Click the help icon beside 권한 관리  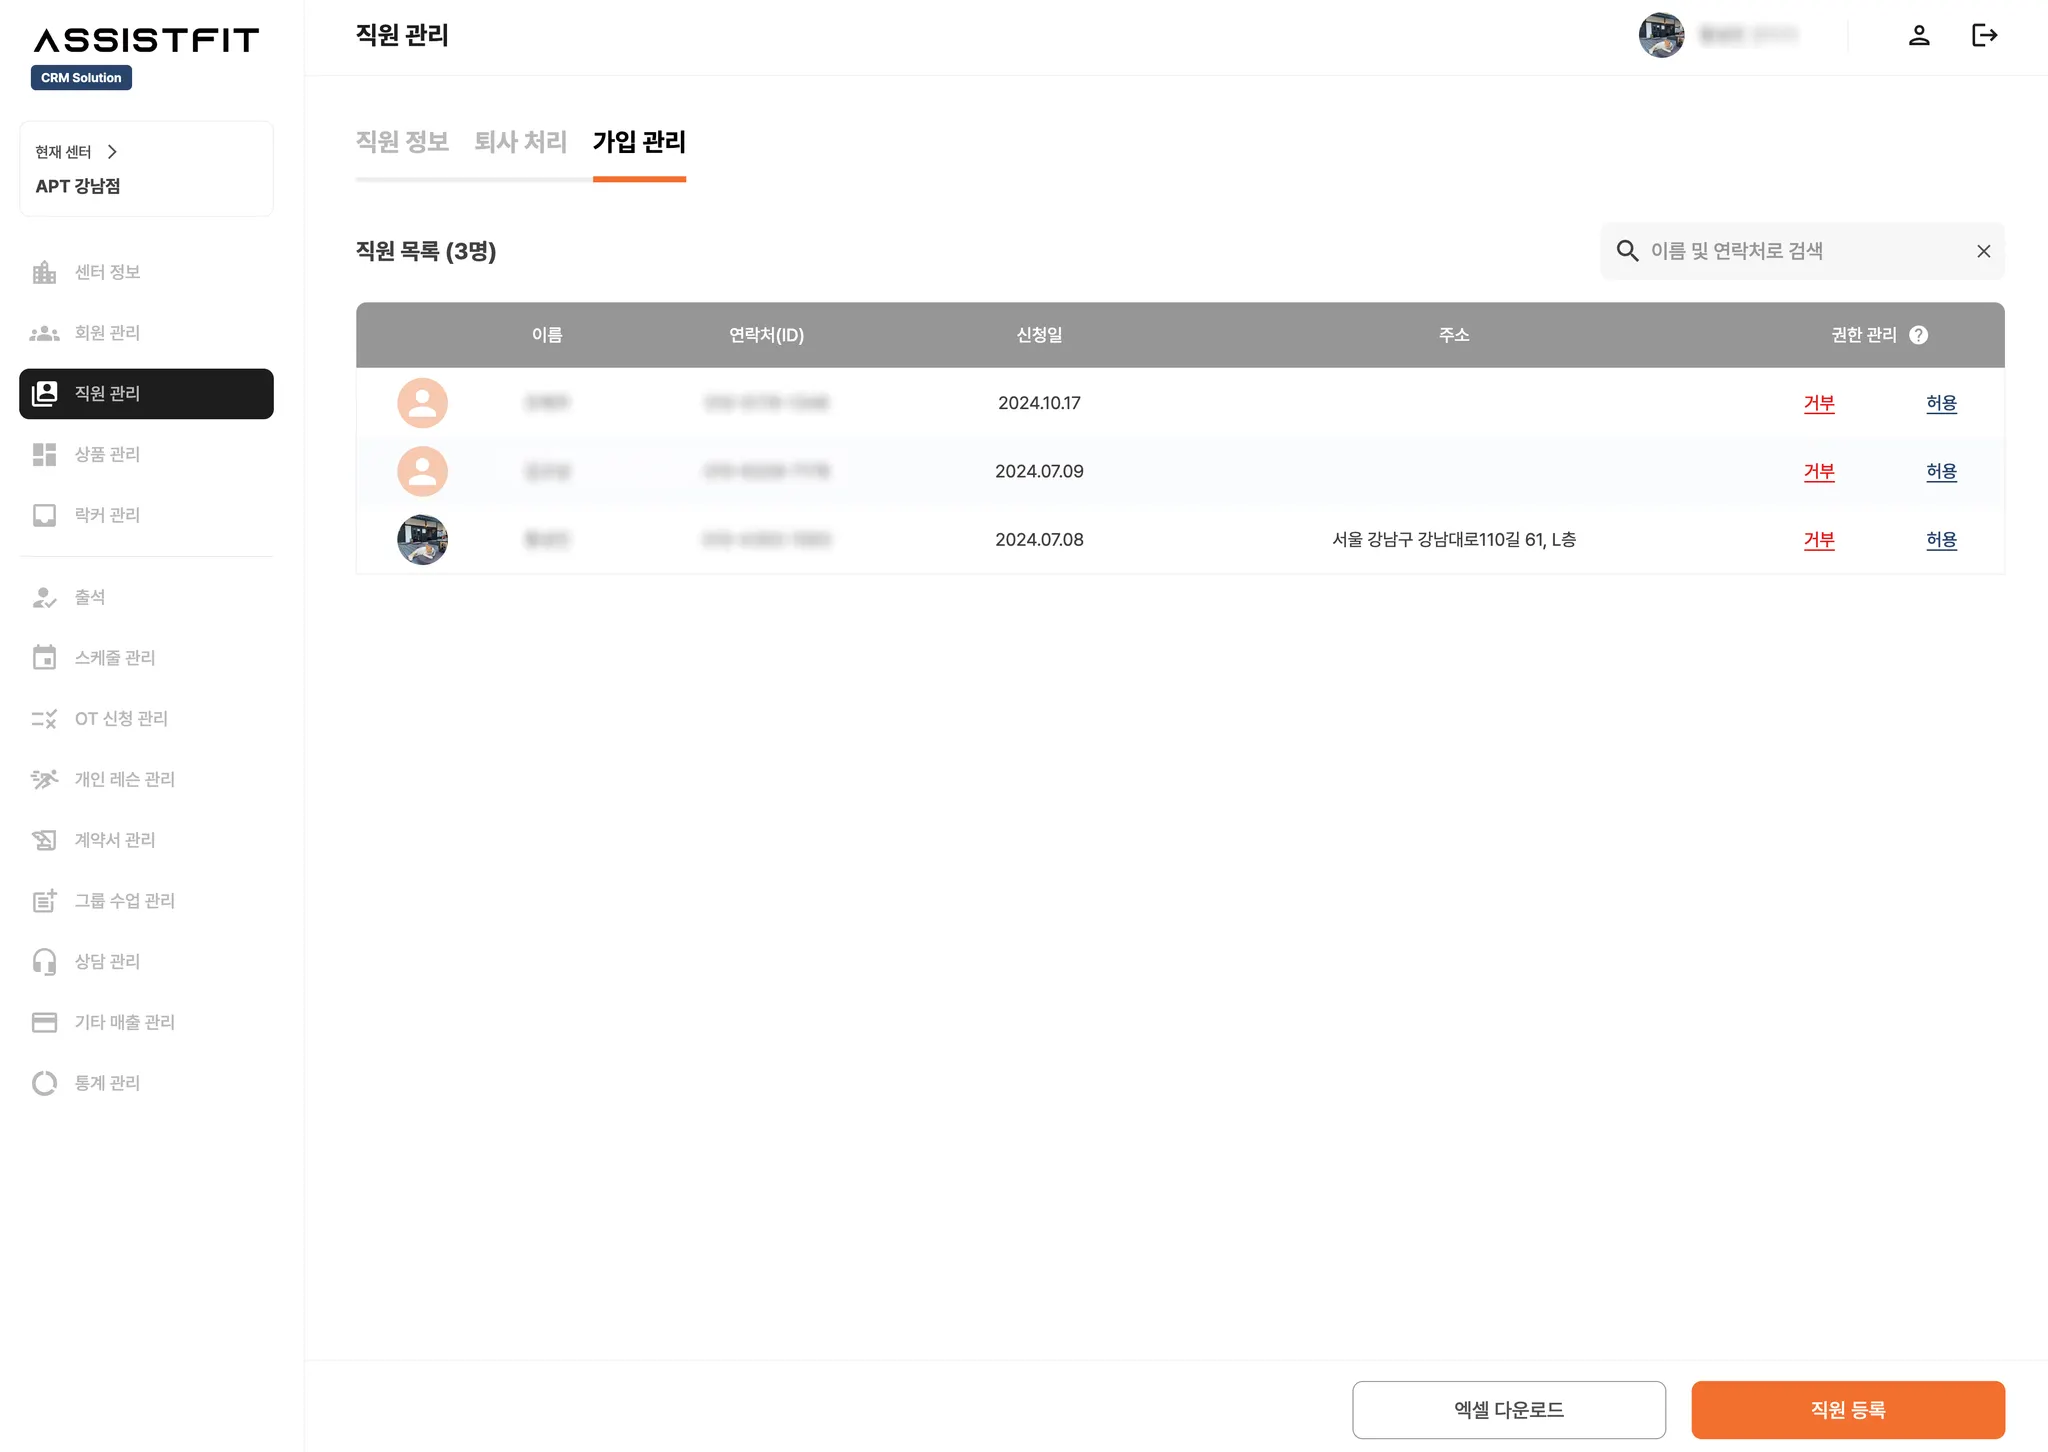click(1918, 335)
